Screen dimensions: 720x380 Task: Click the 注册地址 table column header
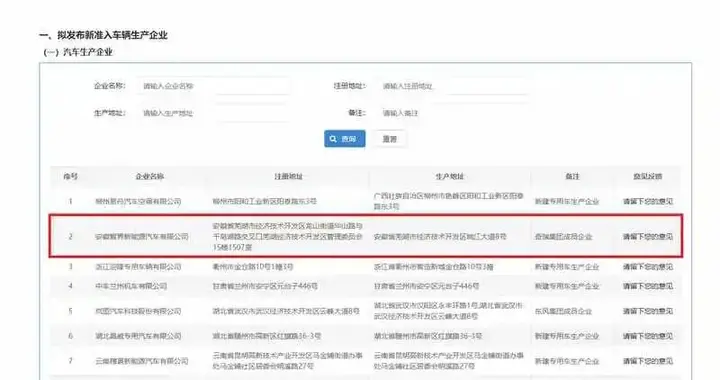click(288, 176)
